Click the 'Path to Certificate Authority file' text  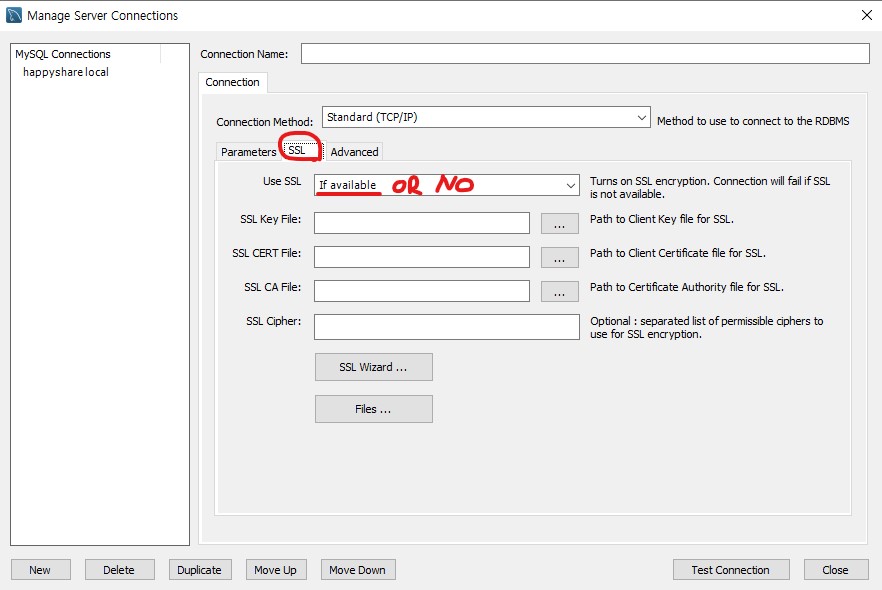click(x=686, y=287)
